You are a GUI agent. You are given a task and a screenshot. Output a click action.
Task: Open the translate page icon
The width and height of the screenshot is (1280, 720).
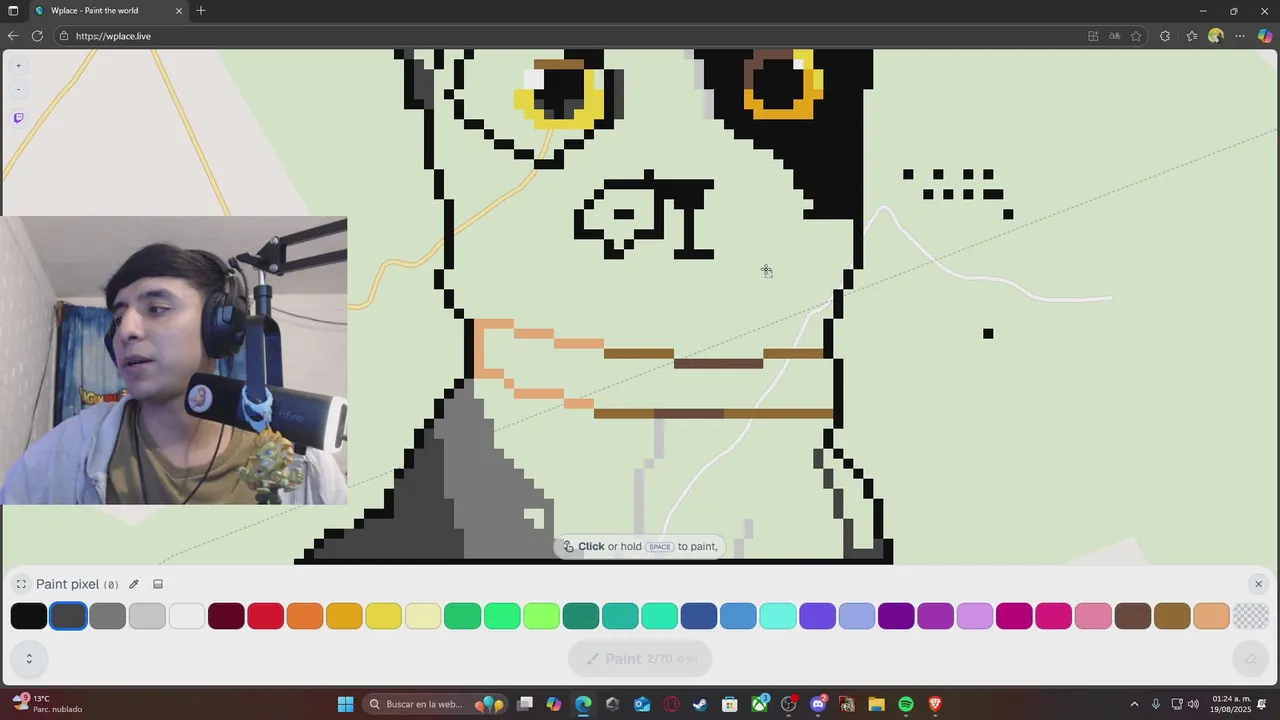[1114, 36]
